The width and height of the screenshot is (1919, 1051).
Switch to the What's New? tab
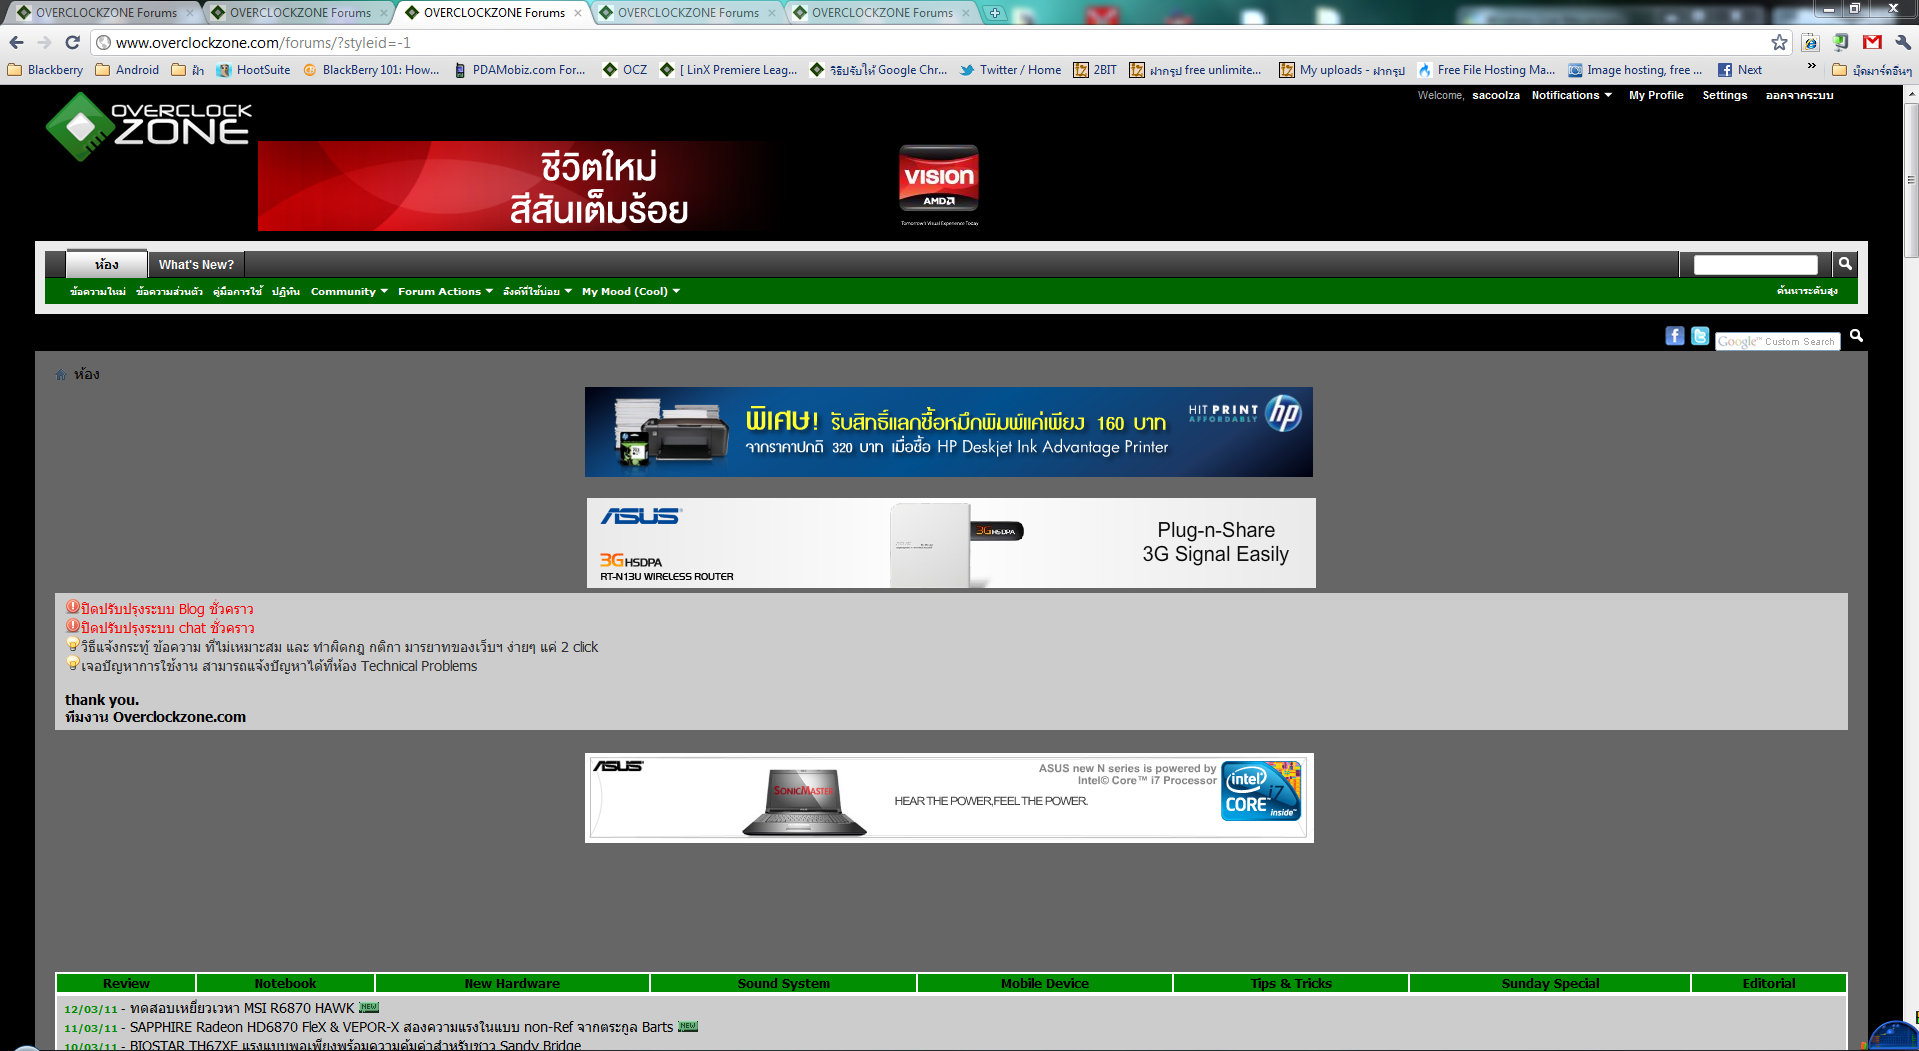pyautogui.click(x=196, y=265)
